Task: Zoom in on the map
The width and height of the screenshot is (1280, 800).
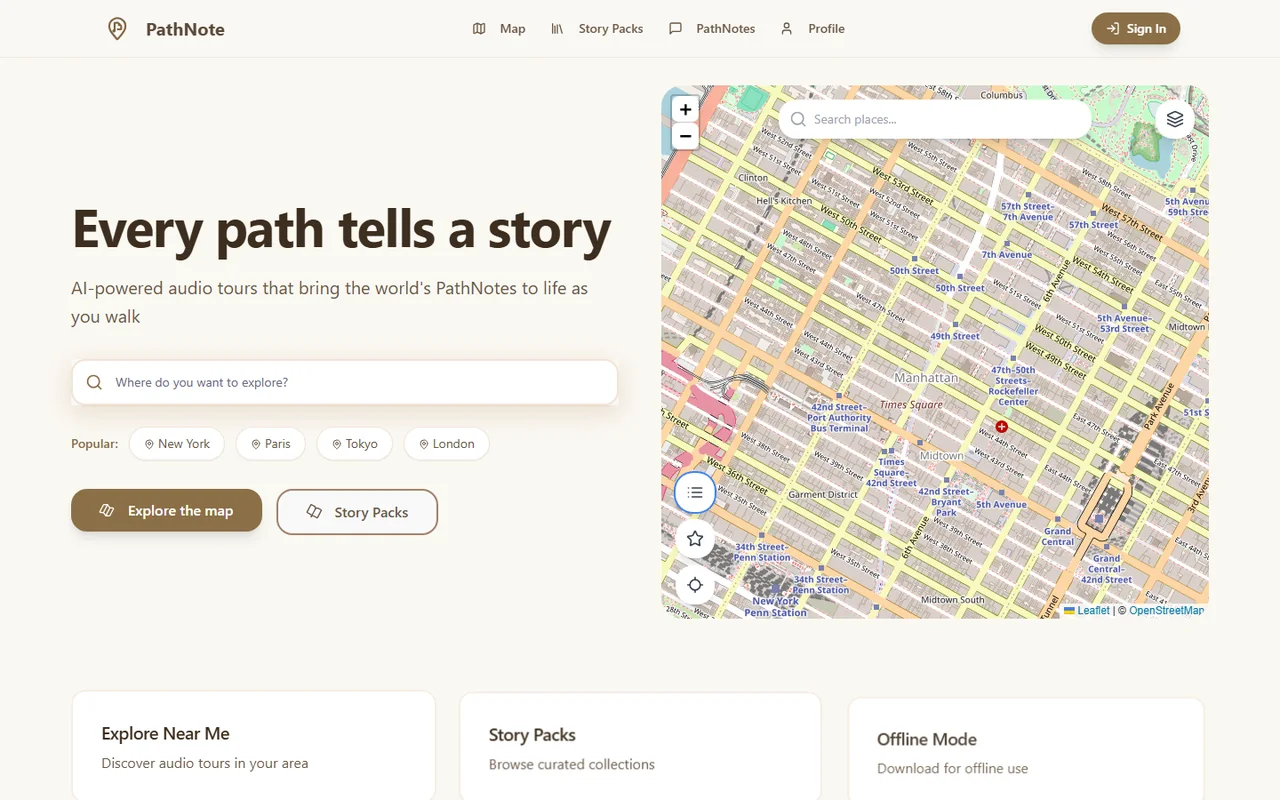Action: (x=685, y=110)
